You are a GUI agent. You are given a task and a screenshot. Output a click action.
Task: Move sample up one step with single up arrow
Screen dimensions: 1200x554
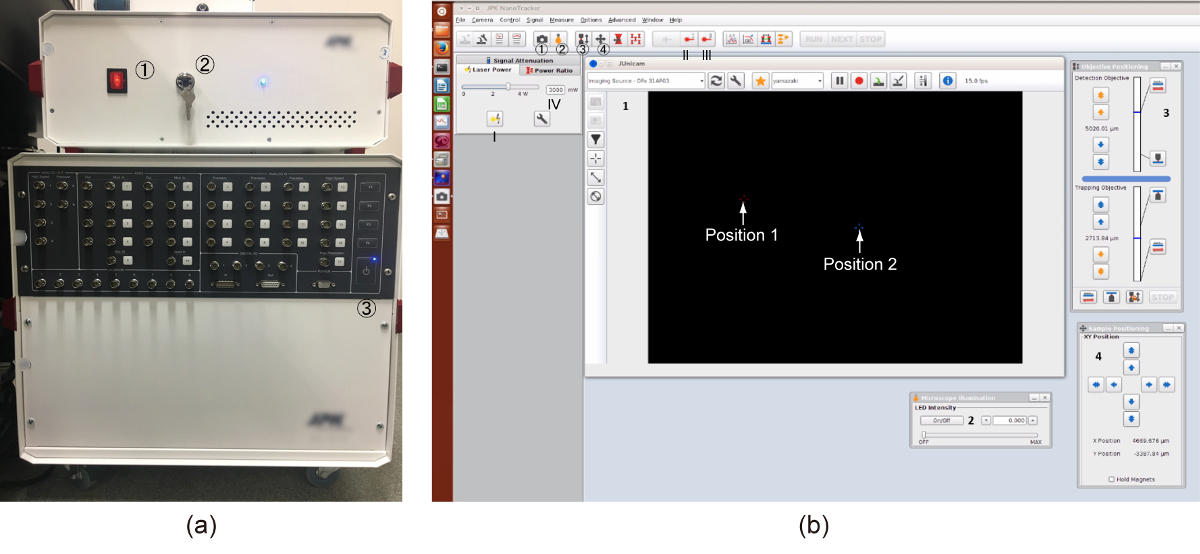tap(1131, 368)
